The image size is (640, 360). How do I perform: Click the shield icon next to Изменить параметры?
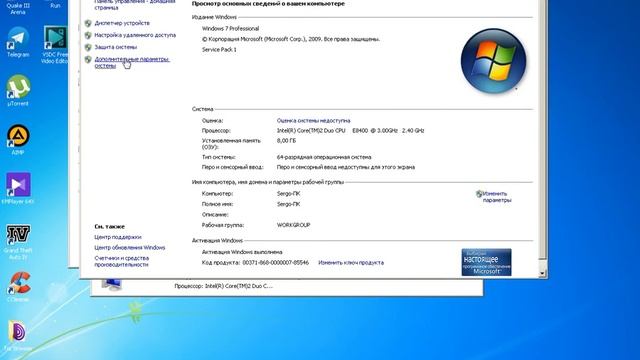point(479,194)
